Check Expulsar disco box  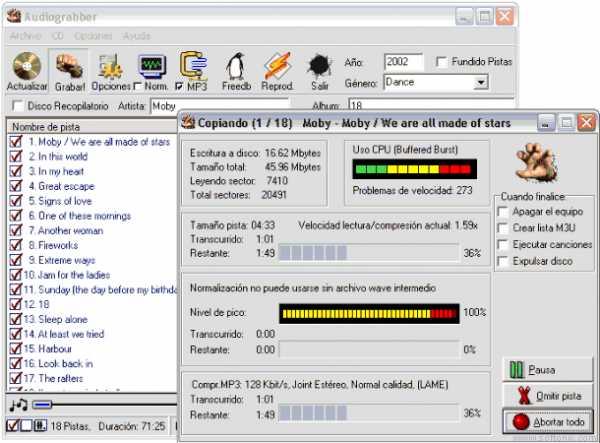click(502, 261)
